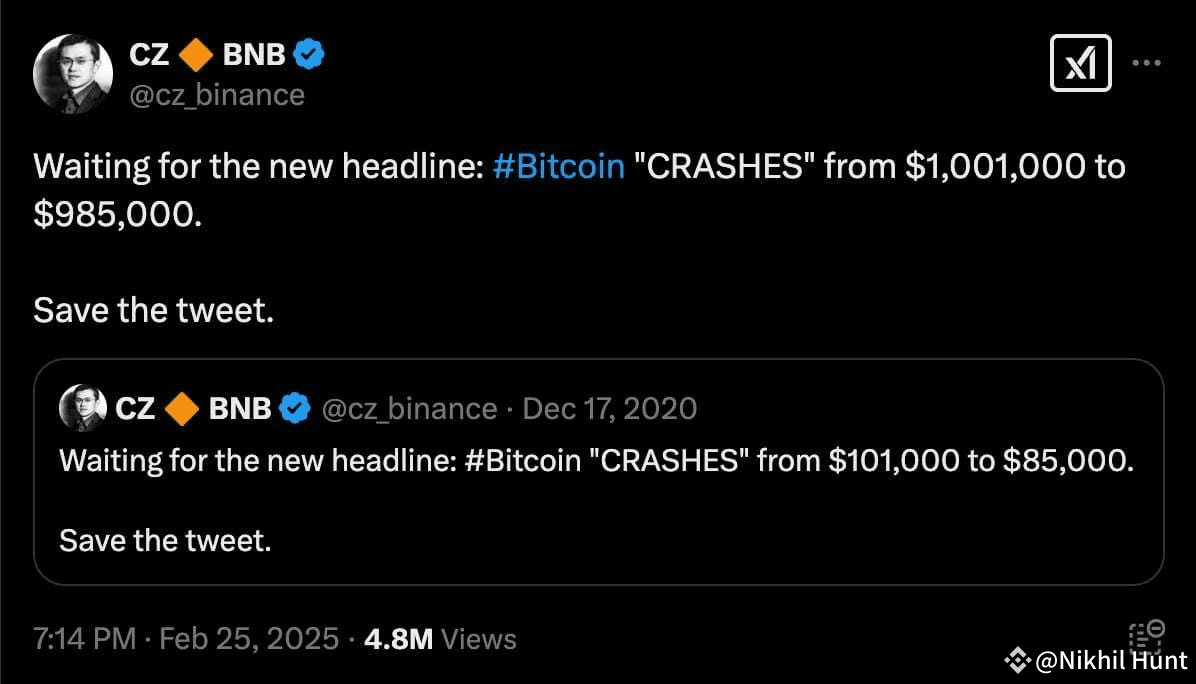The image size is (1196, 684).
Task: Open the #Bitcoin hashtag link
Action: (x=558, y=166)
